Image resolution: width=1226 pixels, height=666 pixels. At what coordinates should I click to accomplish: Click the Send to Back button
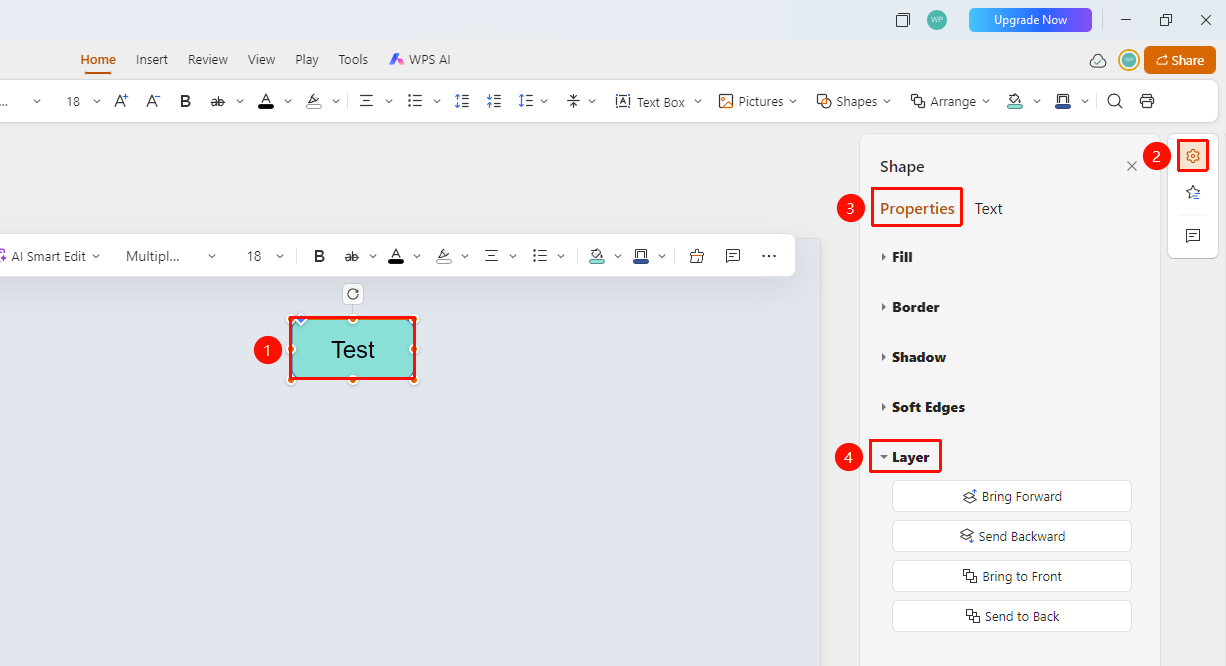pyautogui.click(x=1012, y=616)
